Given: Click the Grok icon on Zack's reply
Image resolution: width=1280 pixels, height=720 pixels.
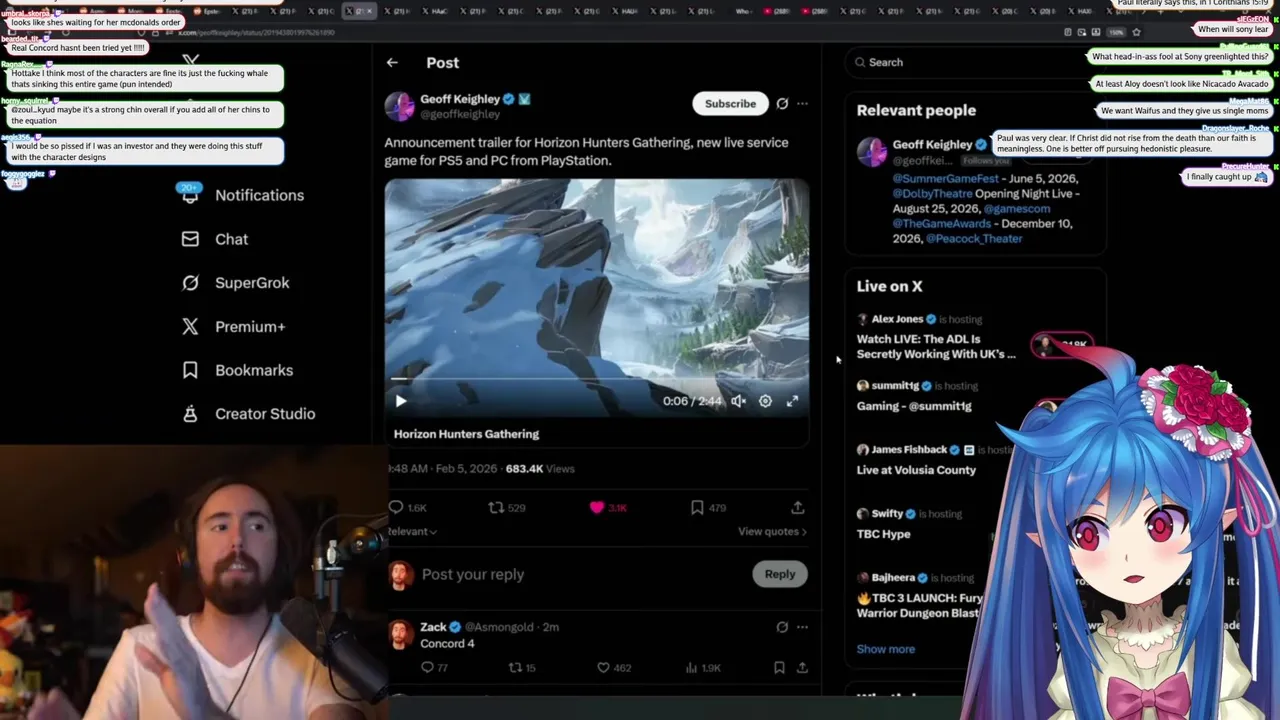Looking at the screenshot, I should [782, 627].
